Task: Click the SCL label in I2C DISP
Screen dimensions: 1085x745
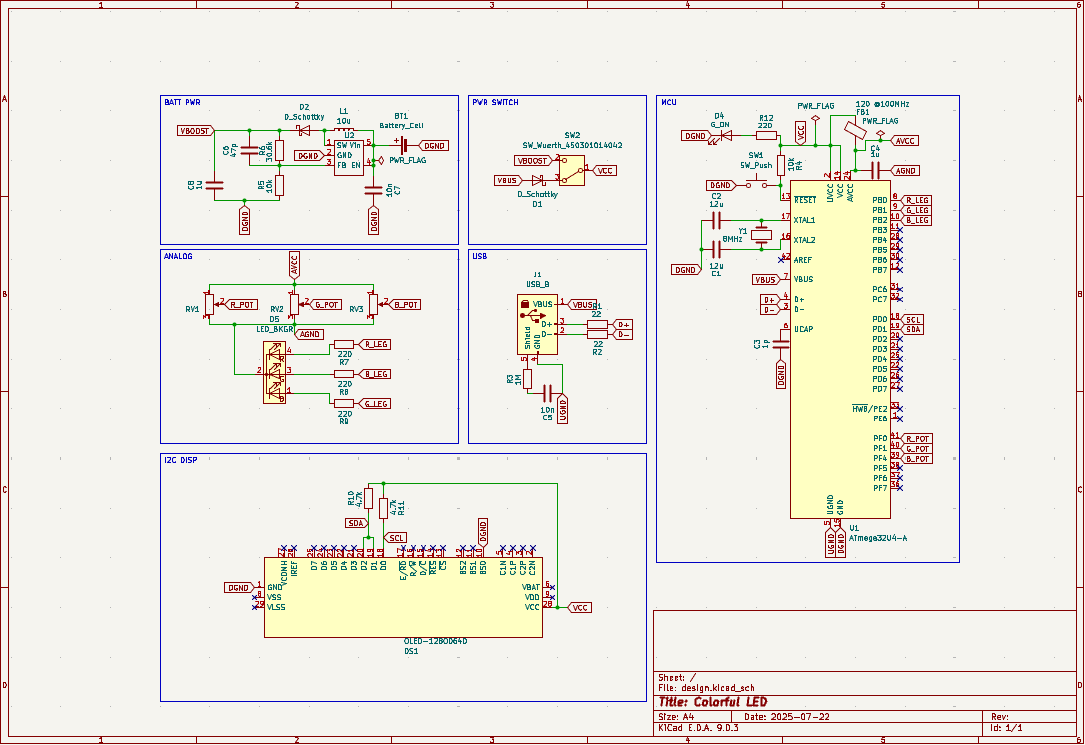Action: click(x=396, y=537)
